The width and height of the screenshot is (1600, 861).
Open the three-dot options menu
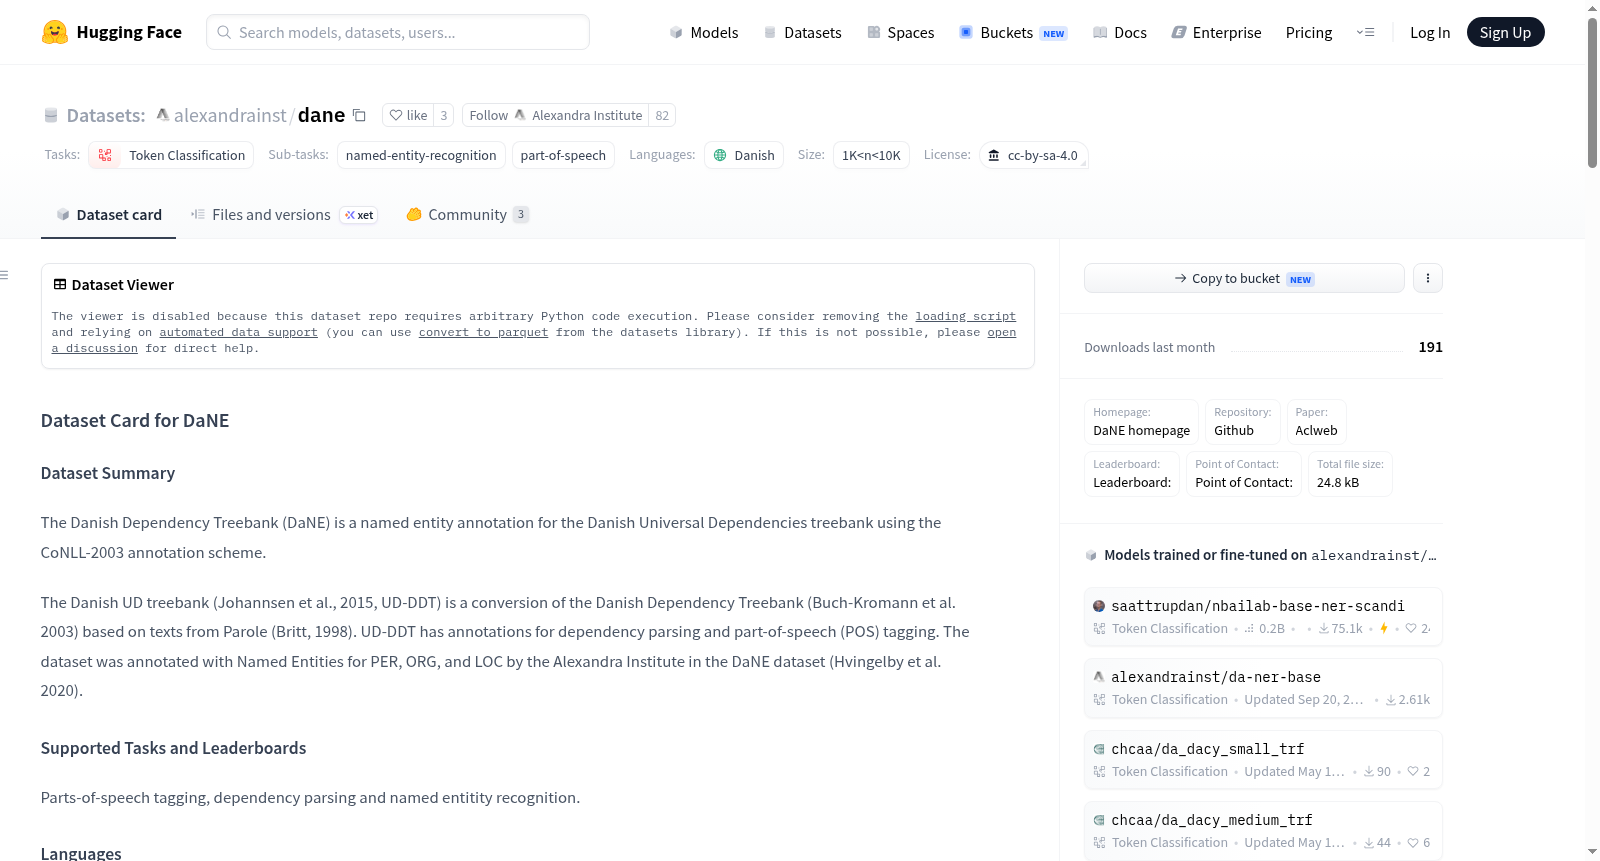(1428, 278)
